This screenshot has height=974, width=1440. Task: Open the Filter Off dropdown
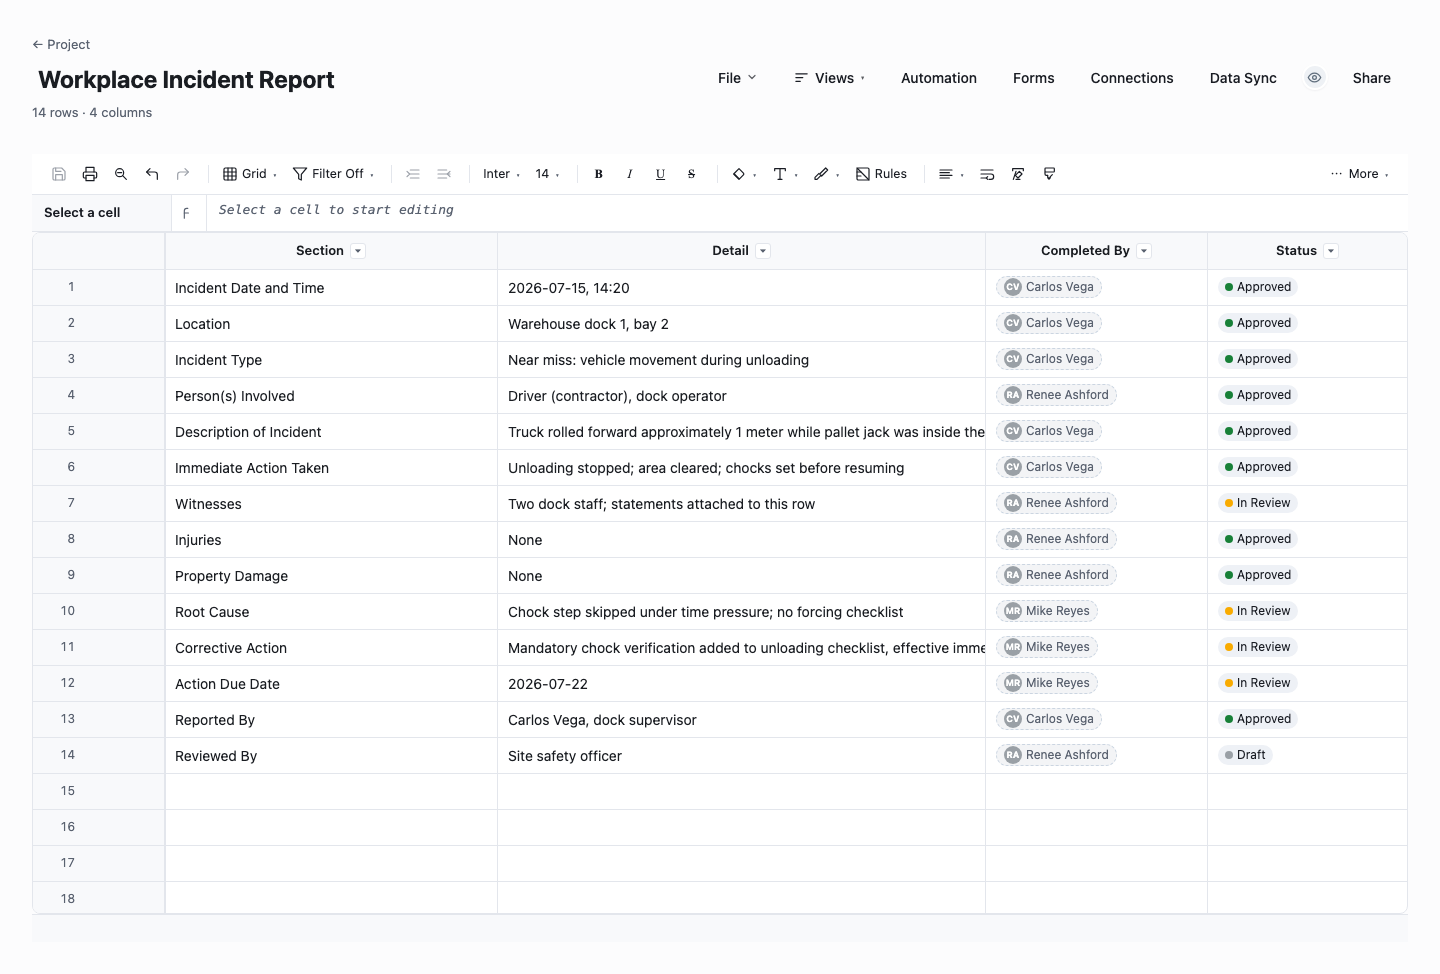334,174
